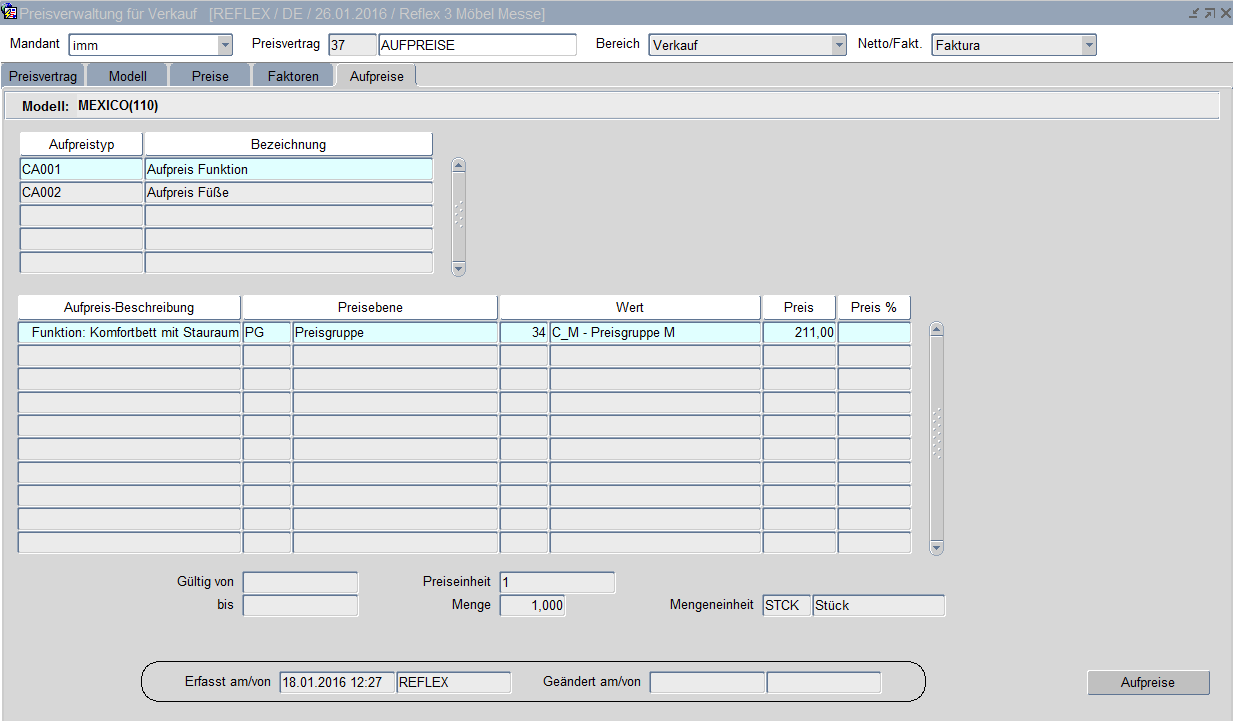1233x721 pixels.
Task: Click the application icon in title bar
Action: (x=10, y=13)
